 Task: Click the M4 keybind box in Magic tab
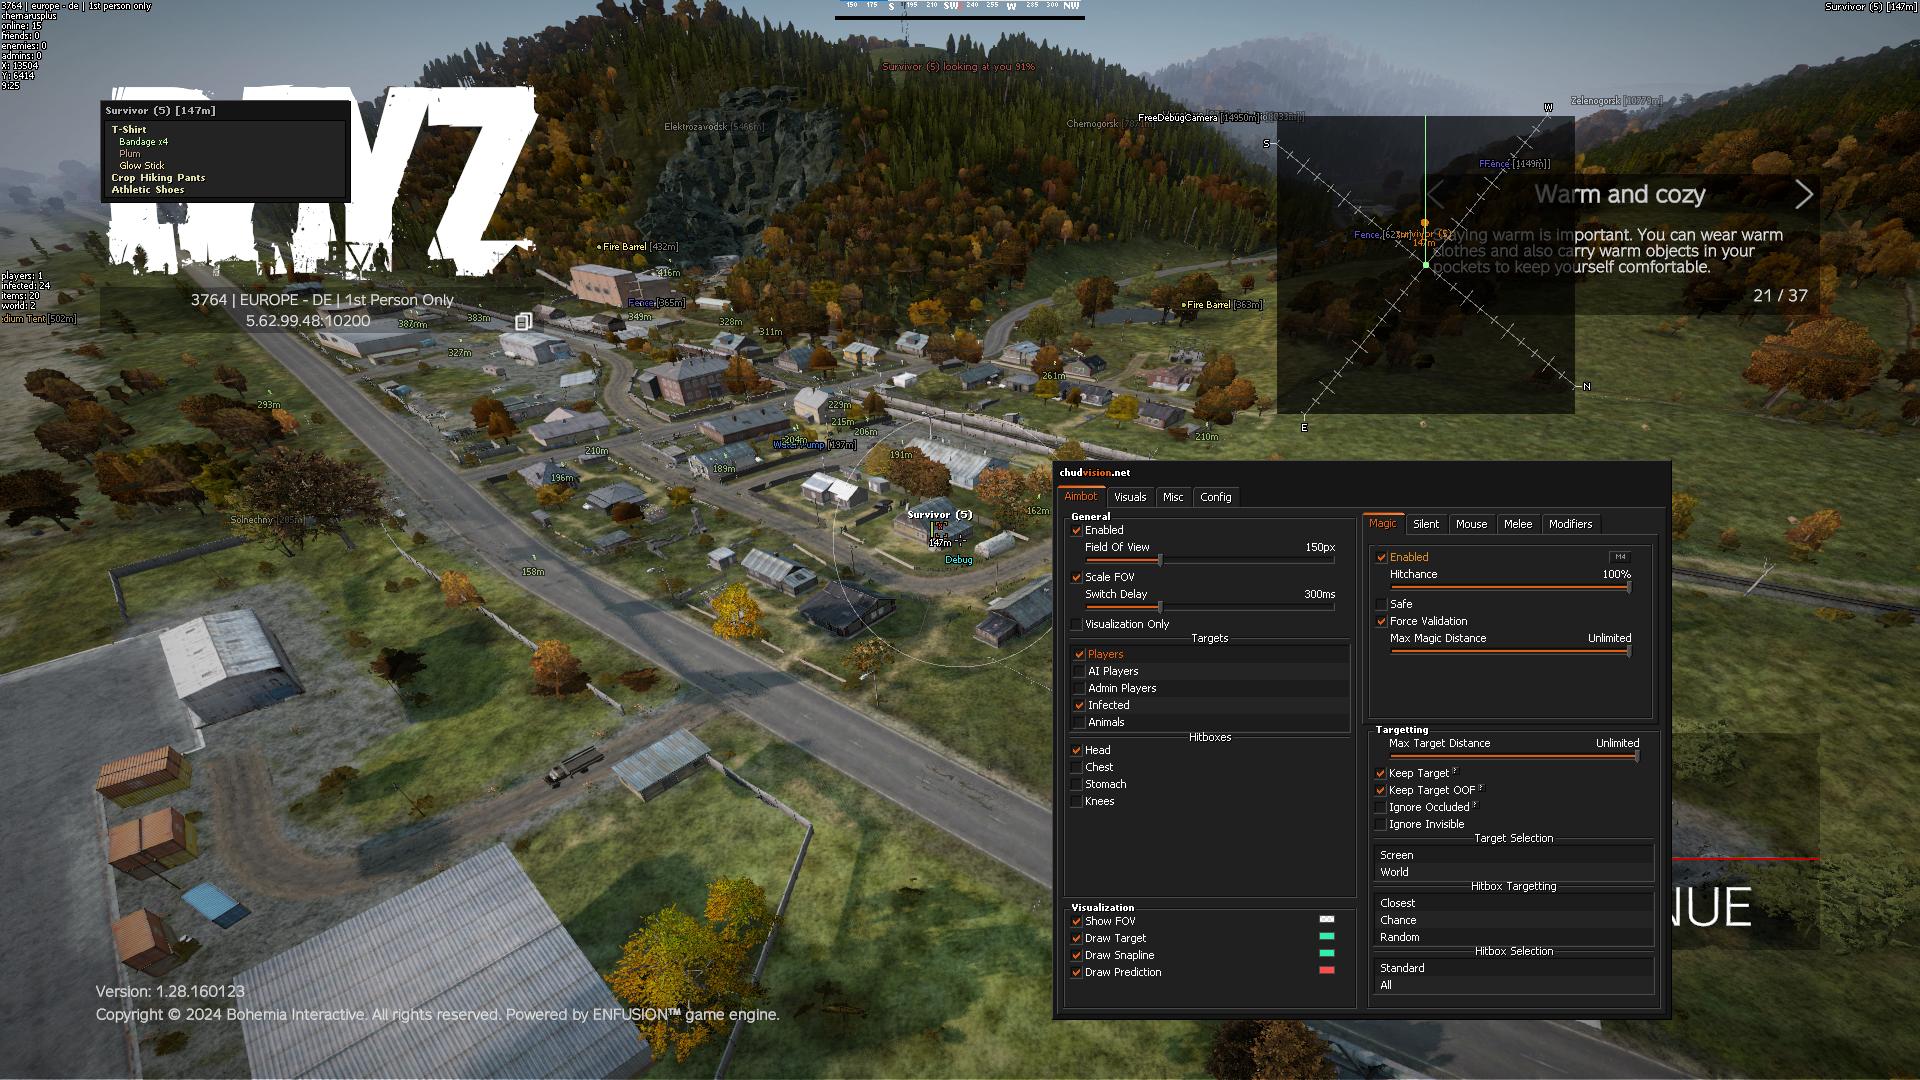point(1619,557)
